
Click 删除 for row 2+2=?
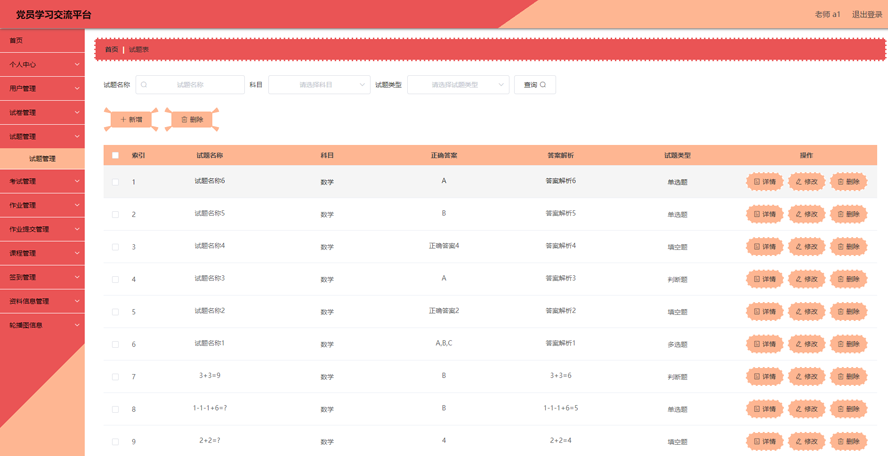[848, 441]
